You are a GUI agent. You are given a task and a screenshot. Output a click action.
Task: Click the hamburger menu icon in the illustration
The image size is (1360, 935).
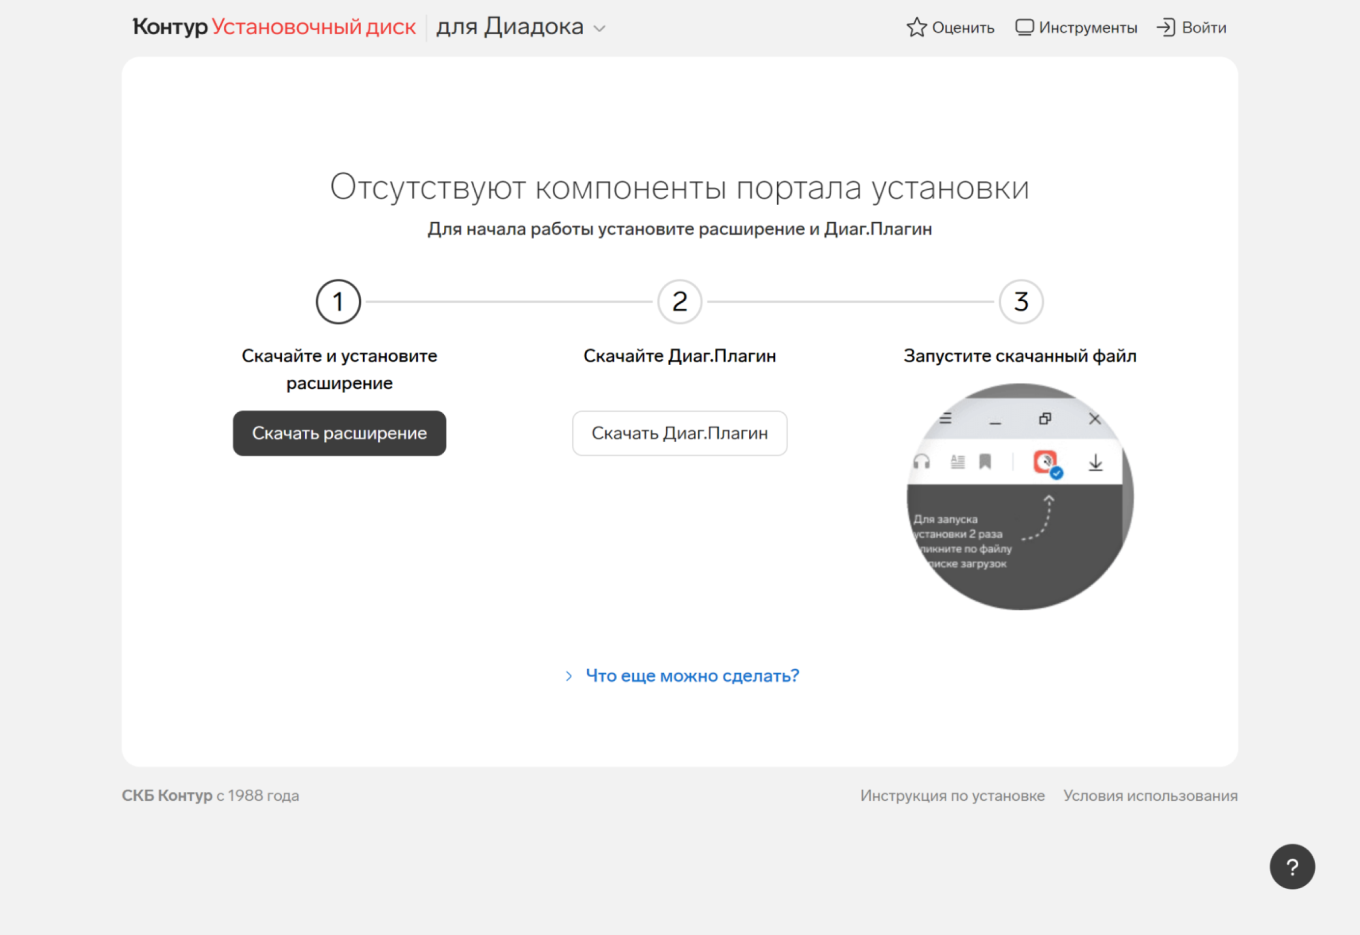pos(944,419)
